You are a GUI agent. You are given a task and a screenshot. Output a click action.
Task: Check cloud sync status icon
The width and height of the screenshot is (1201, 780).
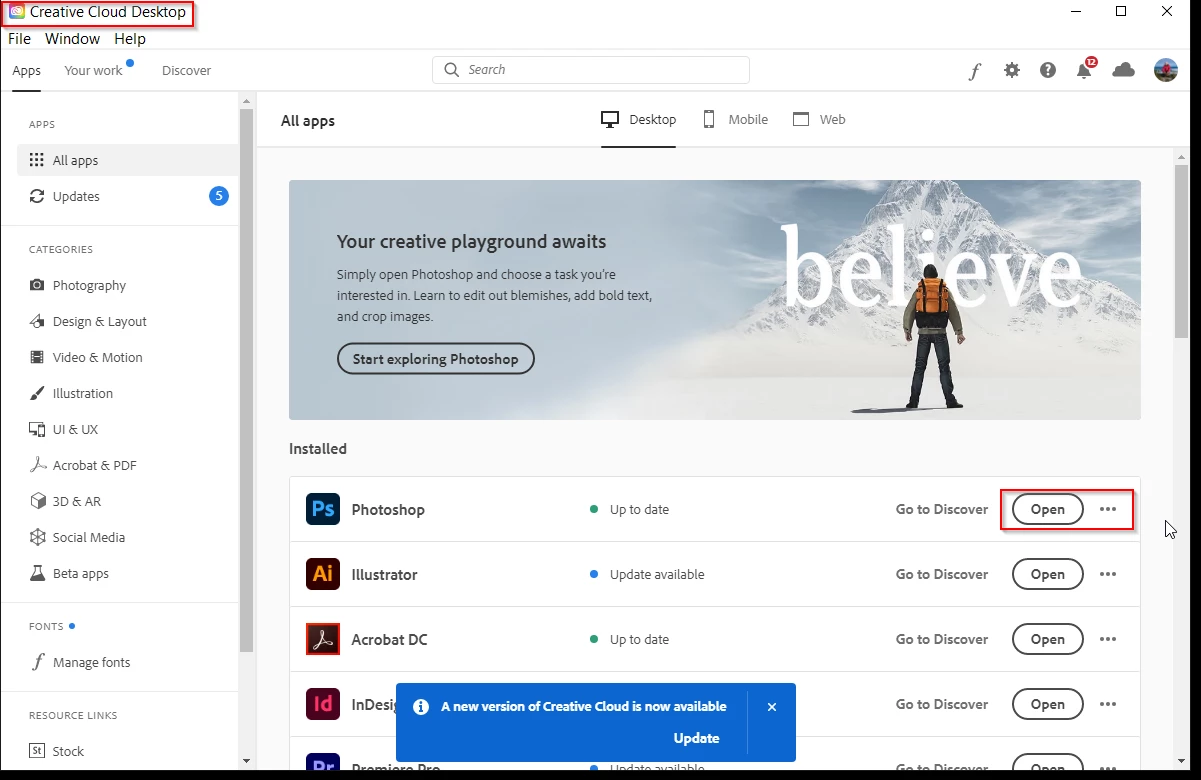[1124, 69]
